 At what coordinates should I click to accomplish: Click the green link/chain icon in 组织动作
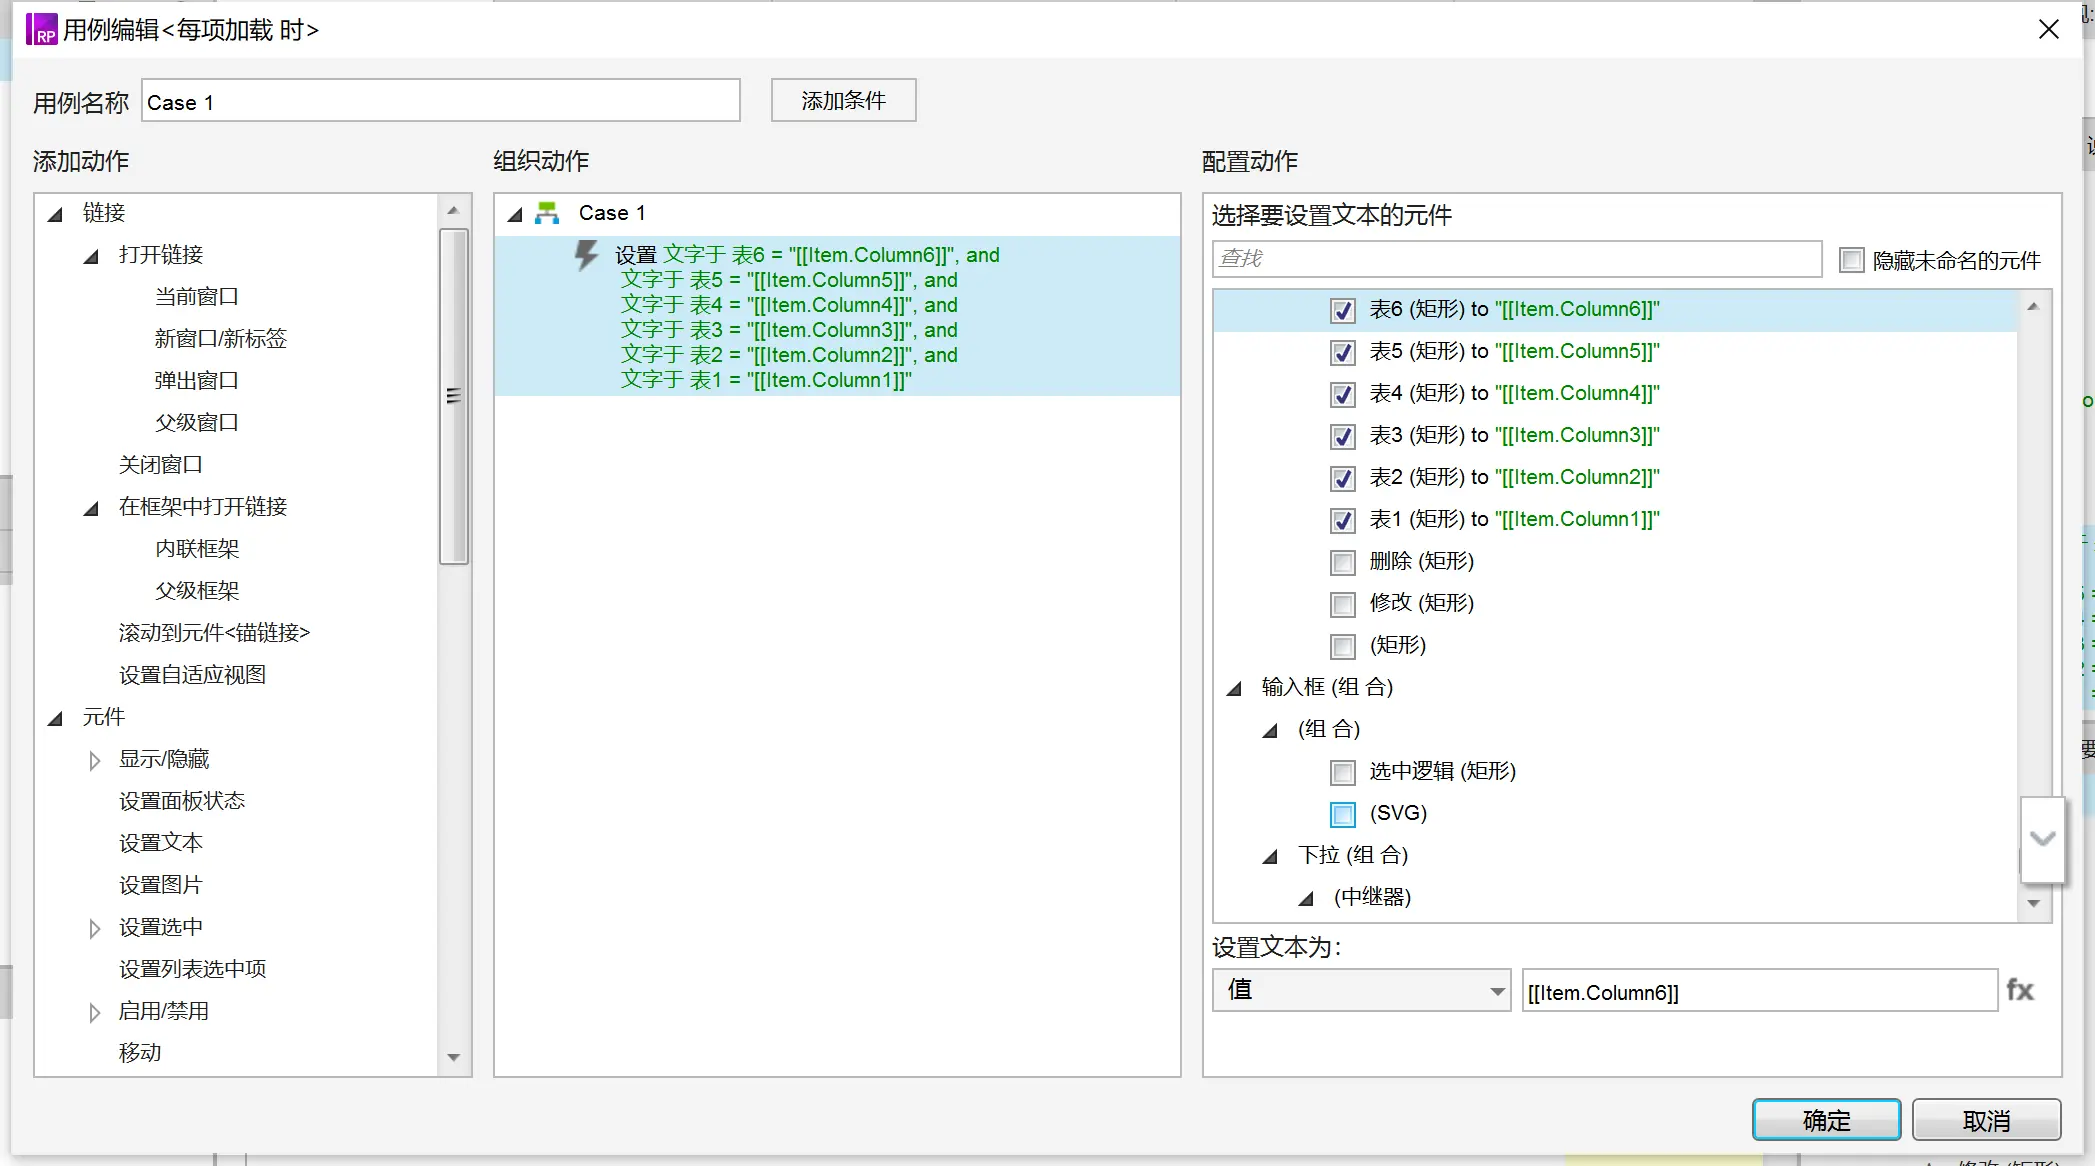(x=547, y=213)
